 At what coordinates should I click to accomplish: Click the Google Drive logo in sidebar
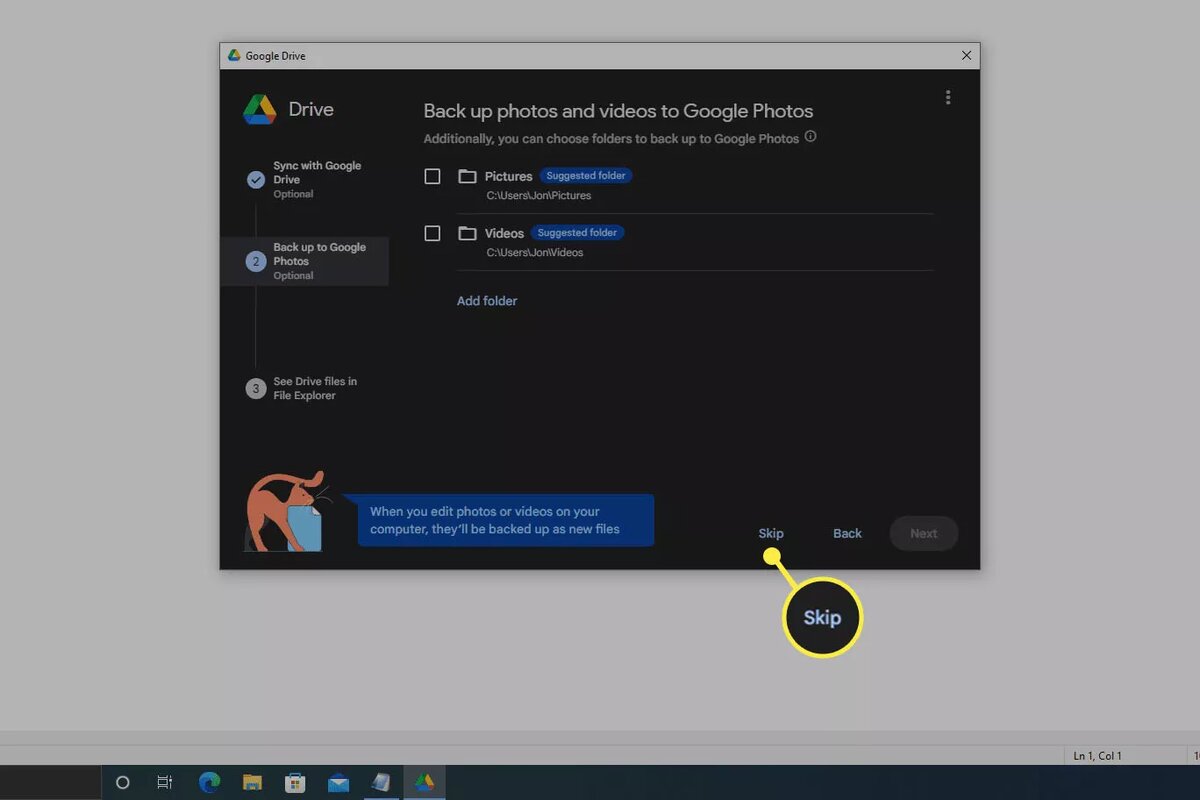260,109
